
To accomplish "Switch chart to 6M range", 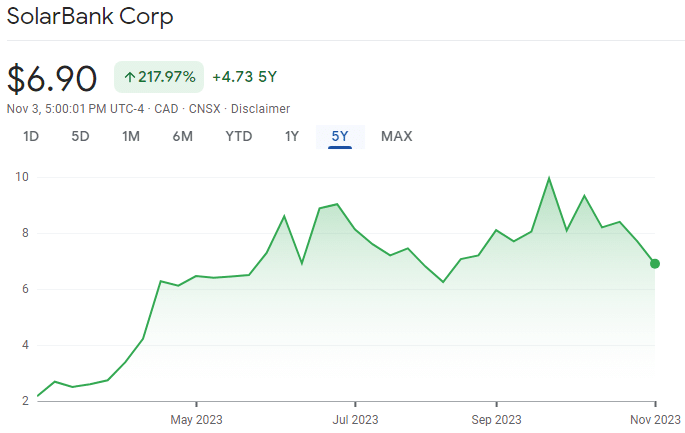I will pyautogui.click(x=183, y=136).
